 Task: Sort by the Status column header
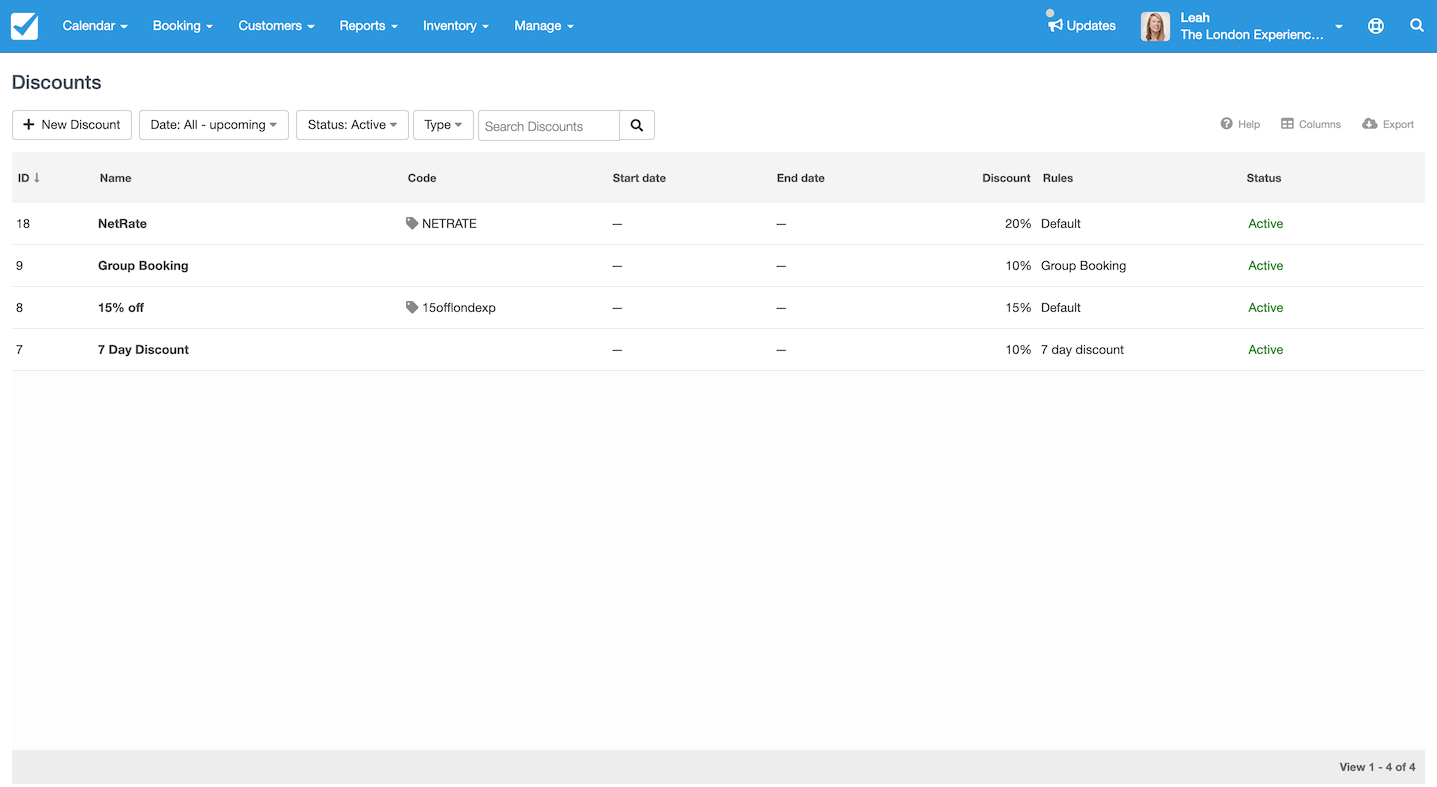(x=1264, y=178)
